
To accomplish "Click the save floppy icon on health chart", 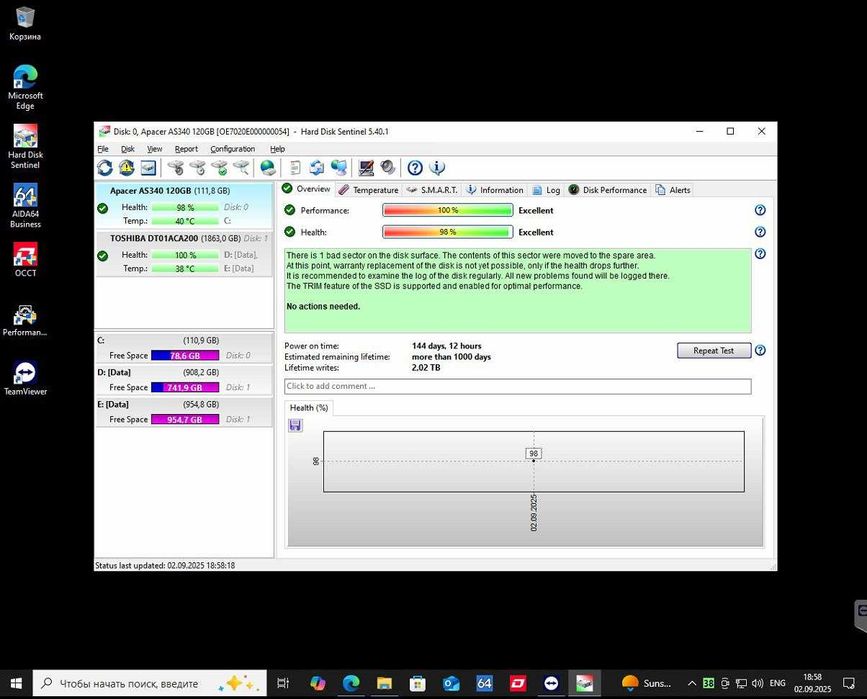I will click(x=295, y=425).
